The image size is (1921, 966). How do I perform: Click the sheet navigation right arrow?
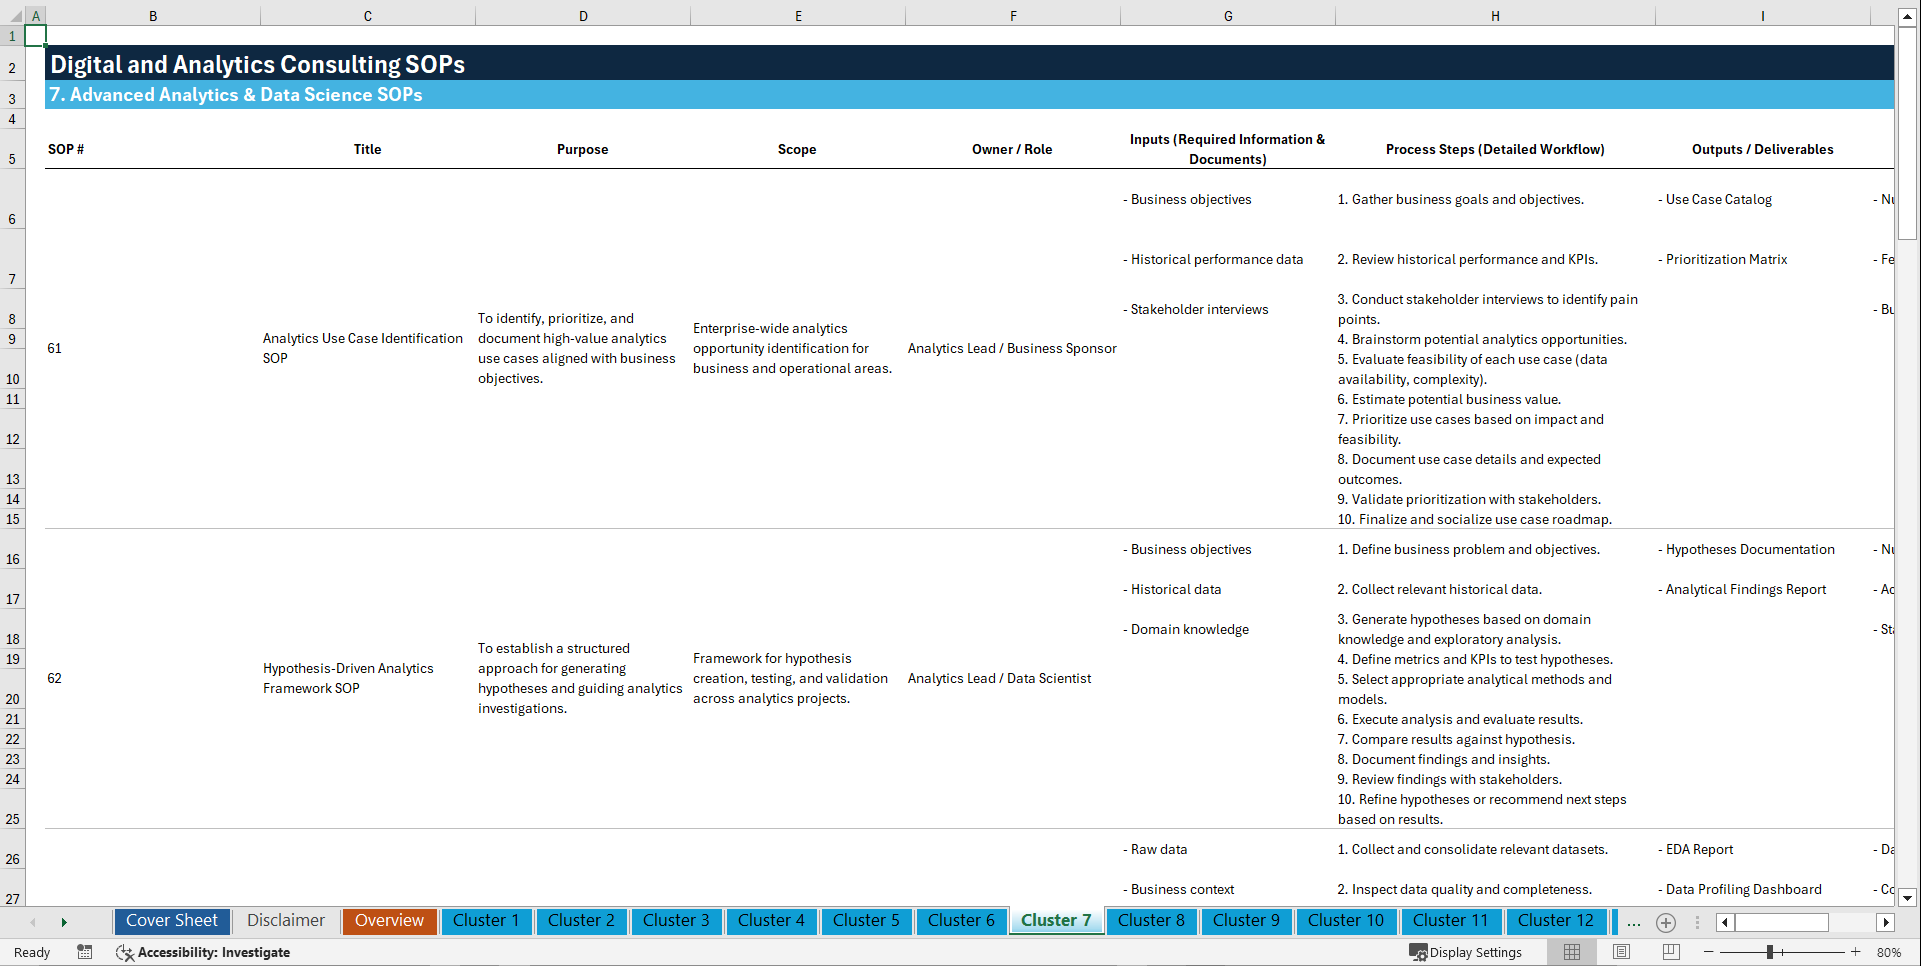64,922
